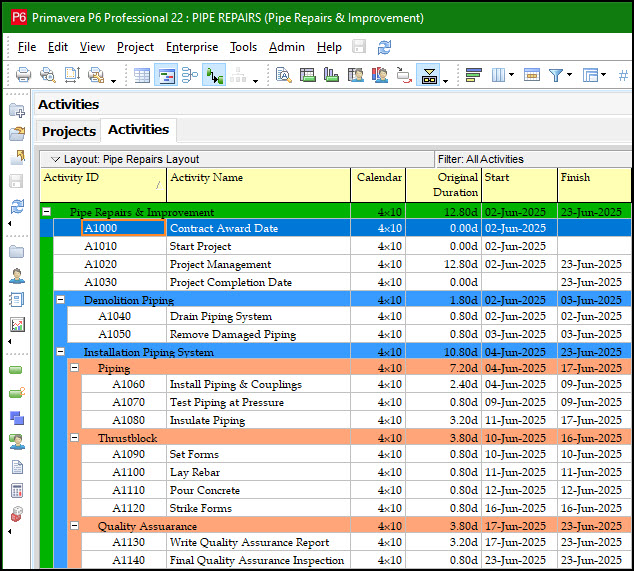This screenshot has width=634, height=571.
Task: Click the Print icon in the toolbar
Action: coord(22,75)
